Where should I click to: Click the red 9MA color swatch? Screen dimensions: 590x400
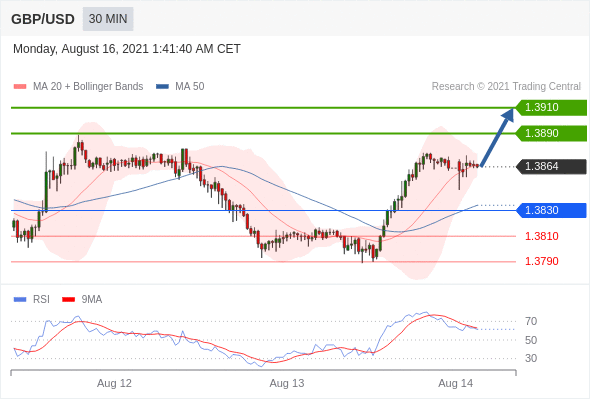(68, 300)
